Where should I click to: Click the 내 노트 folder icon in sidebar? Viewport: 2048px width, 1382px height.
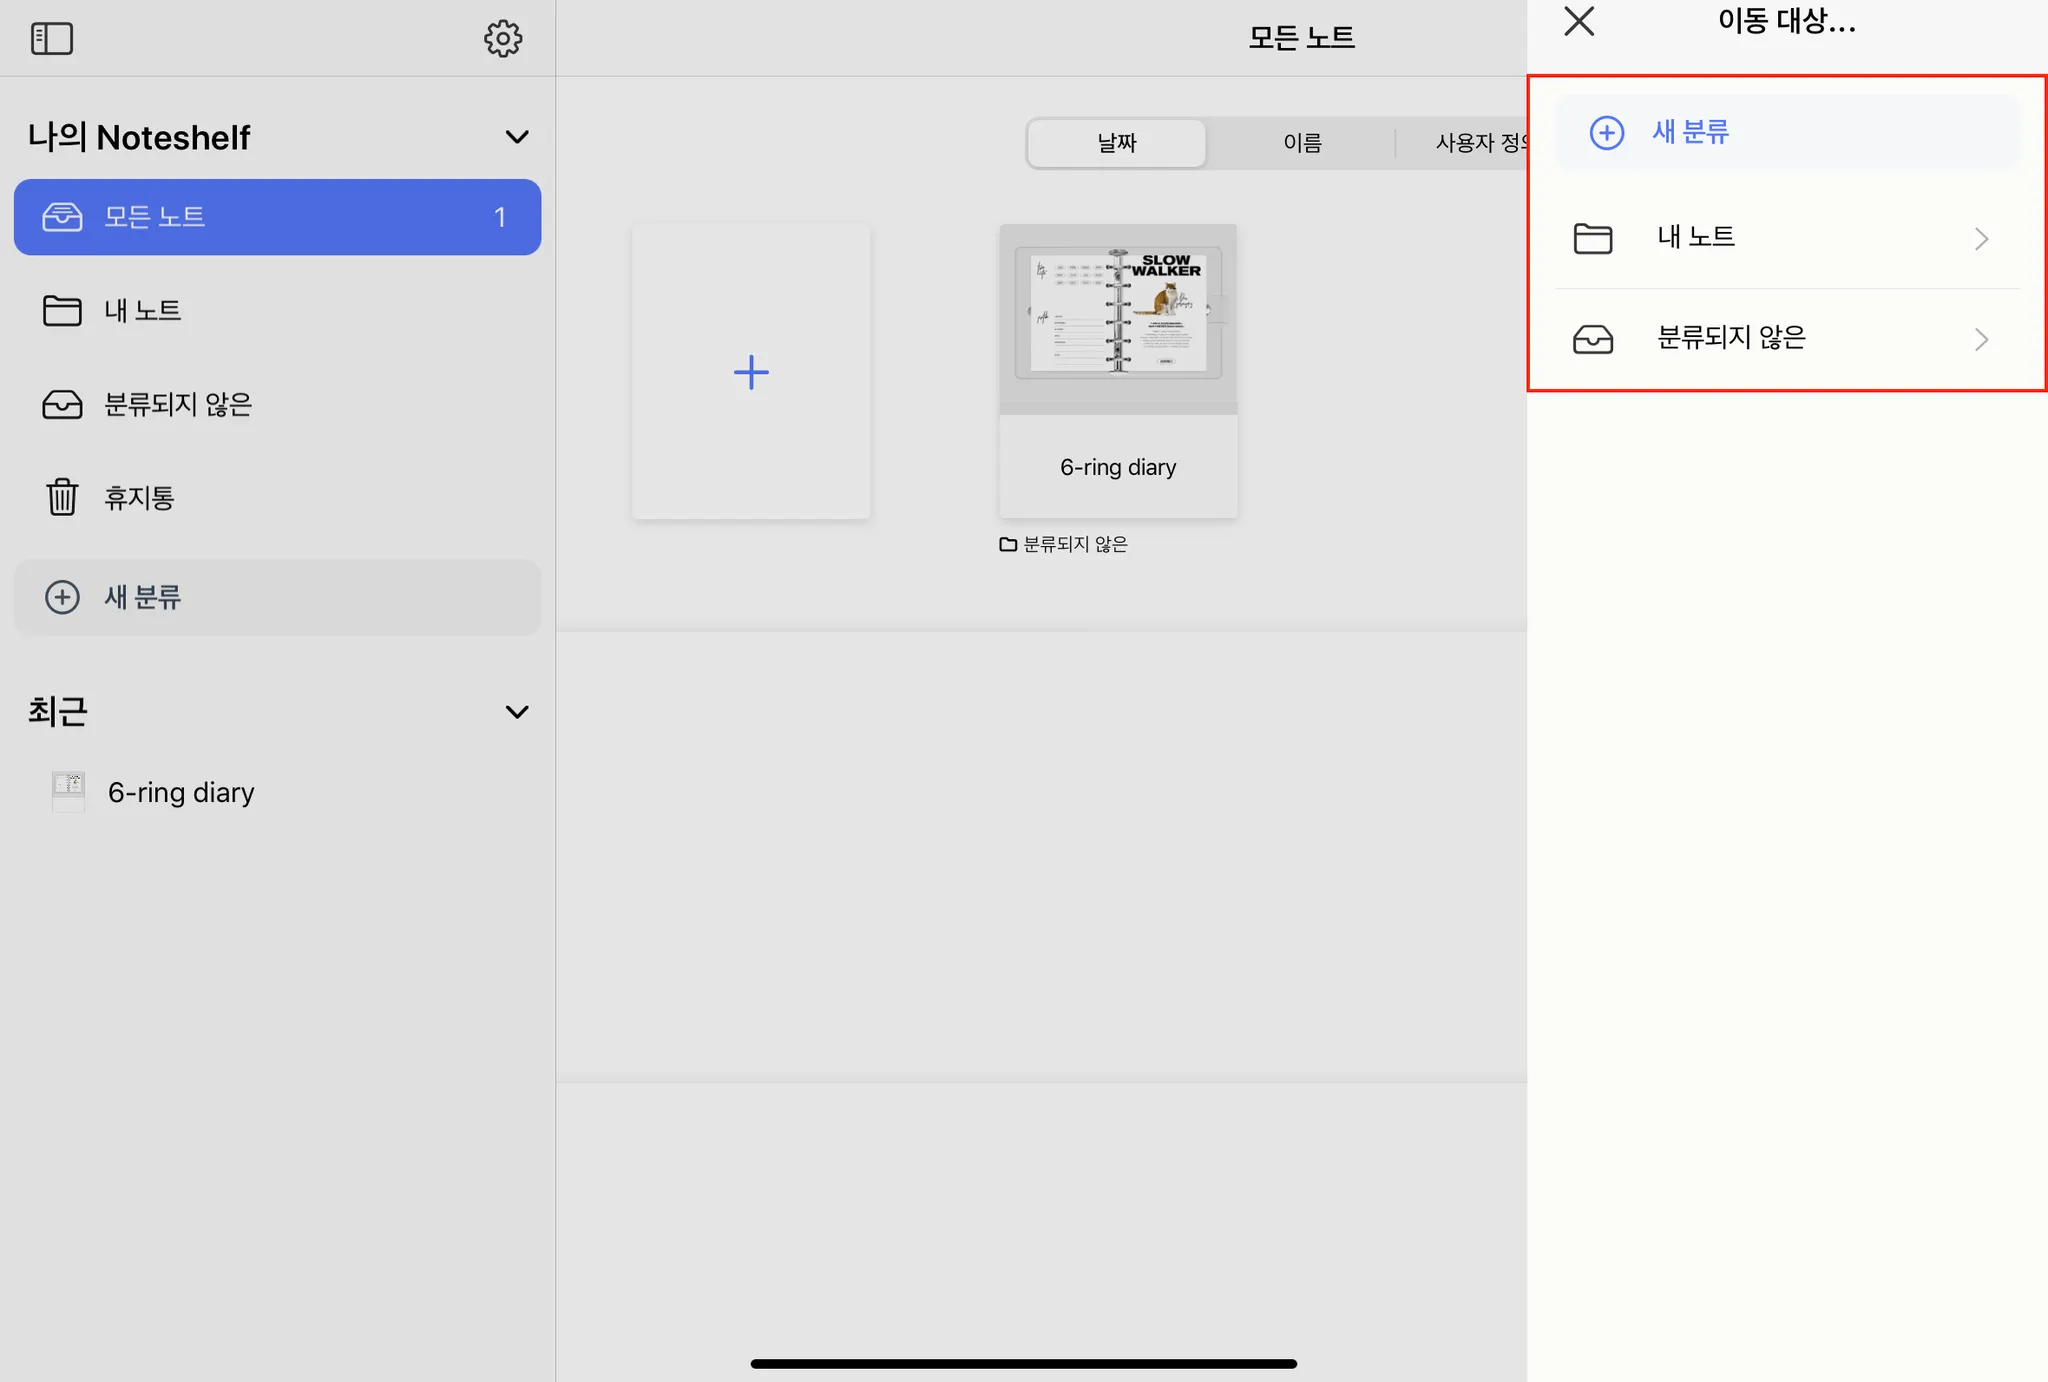click(x=62, y=311)
